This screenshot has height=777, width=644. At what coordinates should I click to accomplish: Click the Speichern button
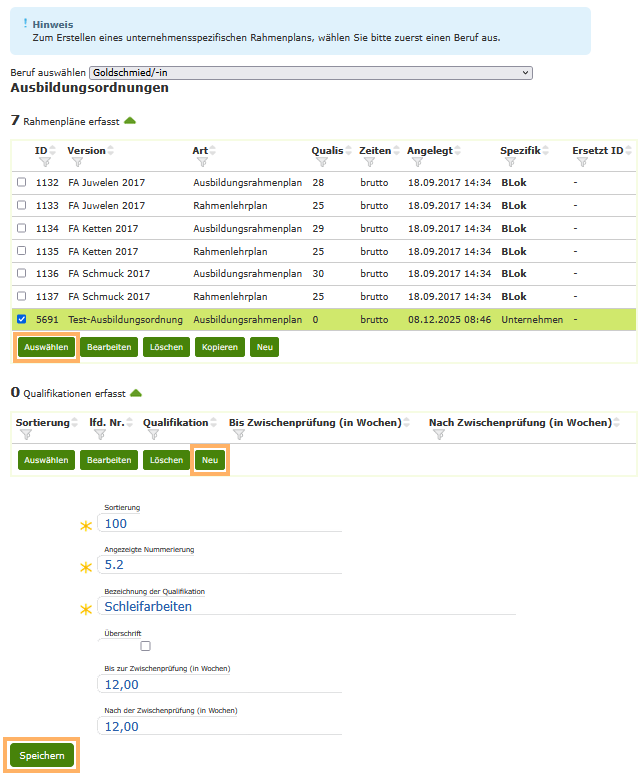pyautogui.click(x=42, y=756)
